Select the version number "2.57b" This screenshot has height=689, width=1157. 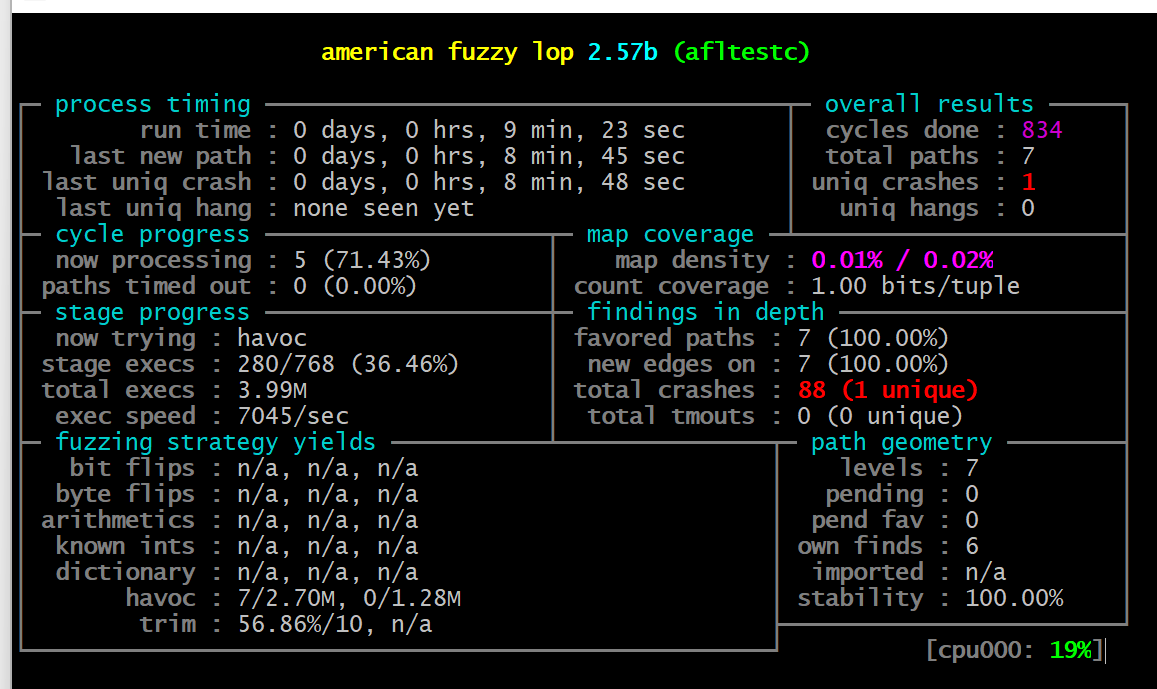[x=622, y=52]
